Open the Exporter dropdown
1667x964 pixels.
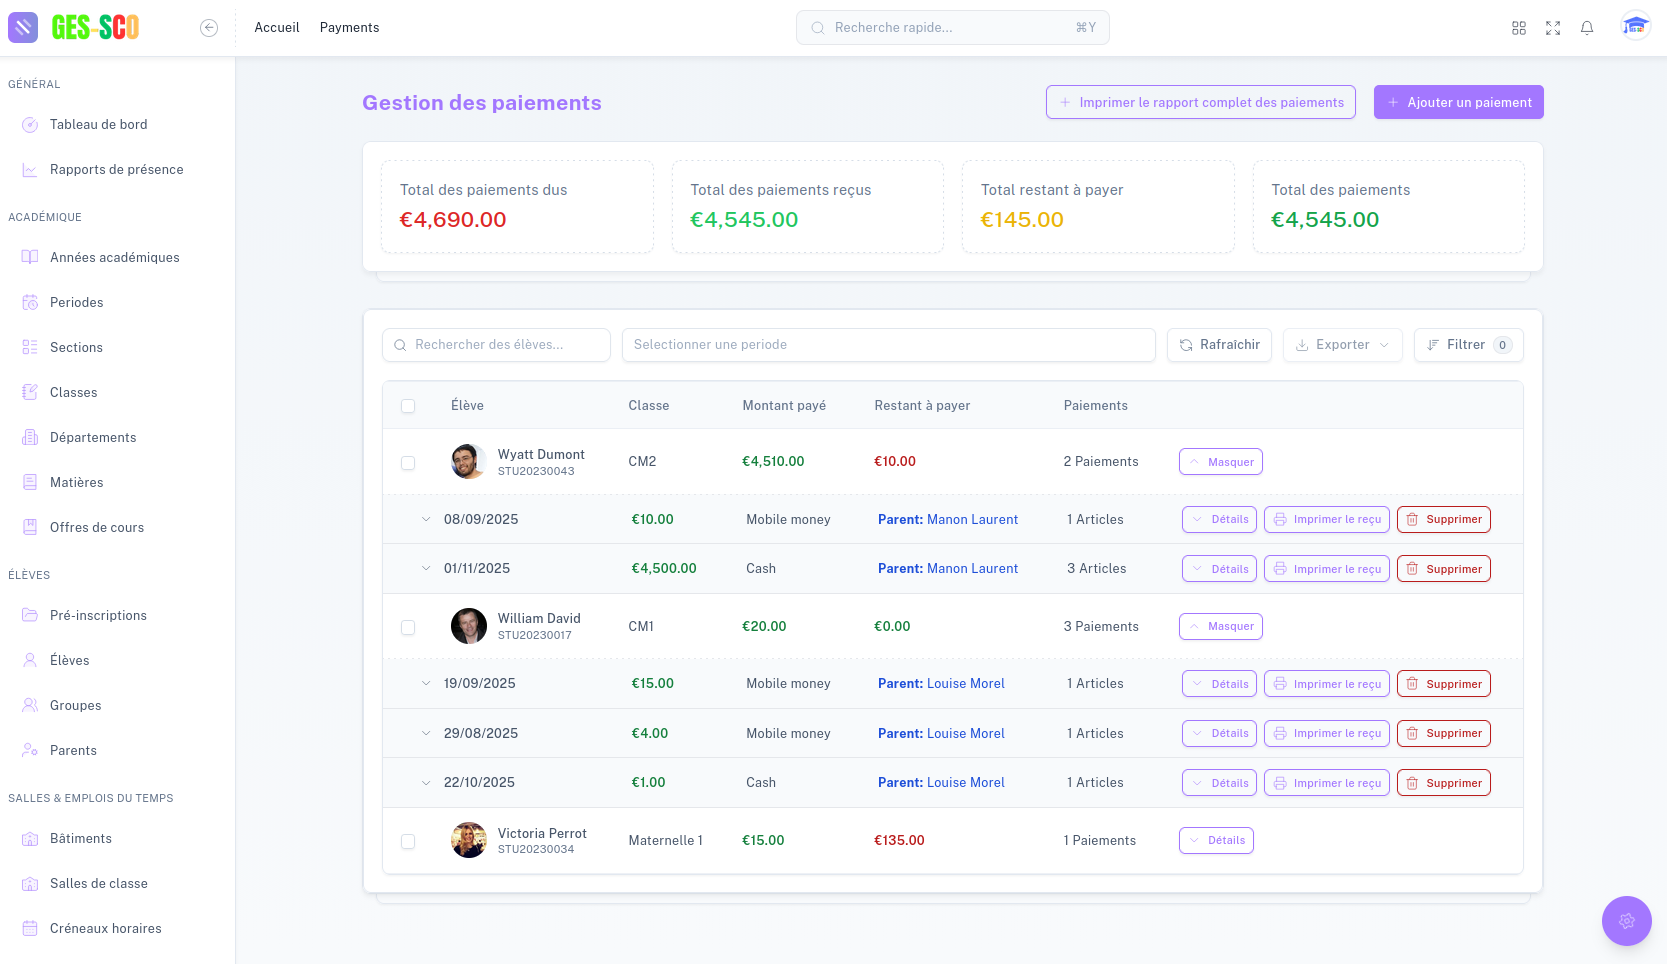(1342, 345)
